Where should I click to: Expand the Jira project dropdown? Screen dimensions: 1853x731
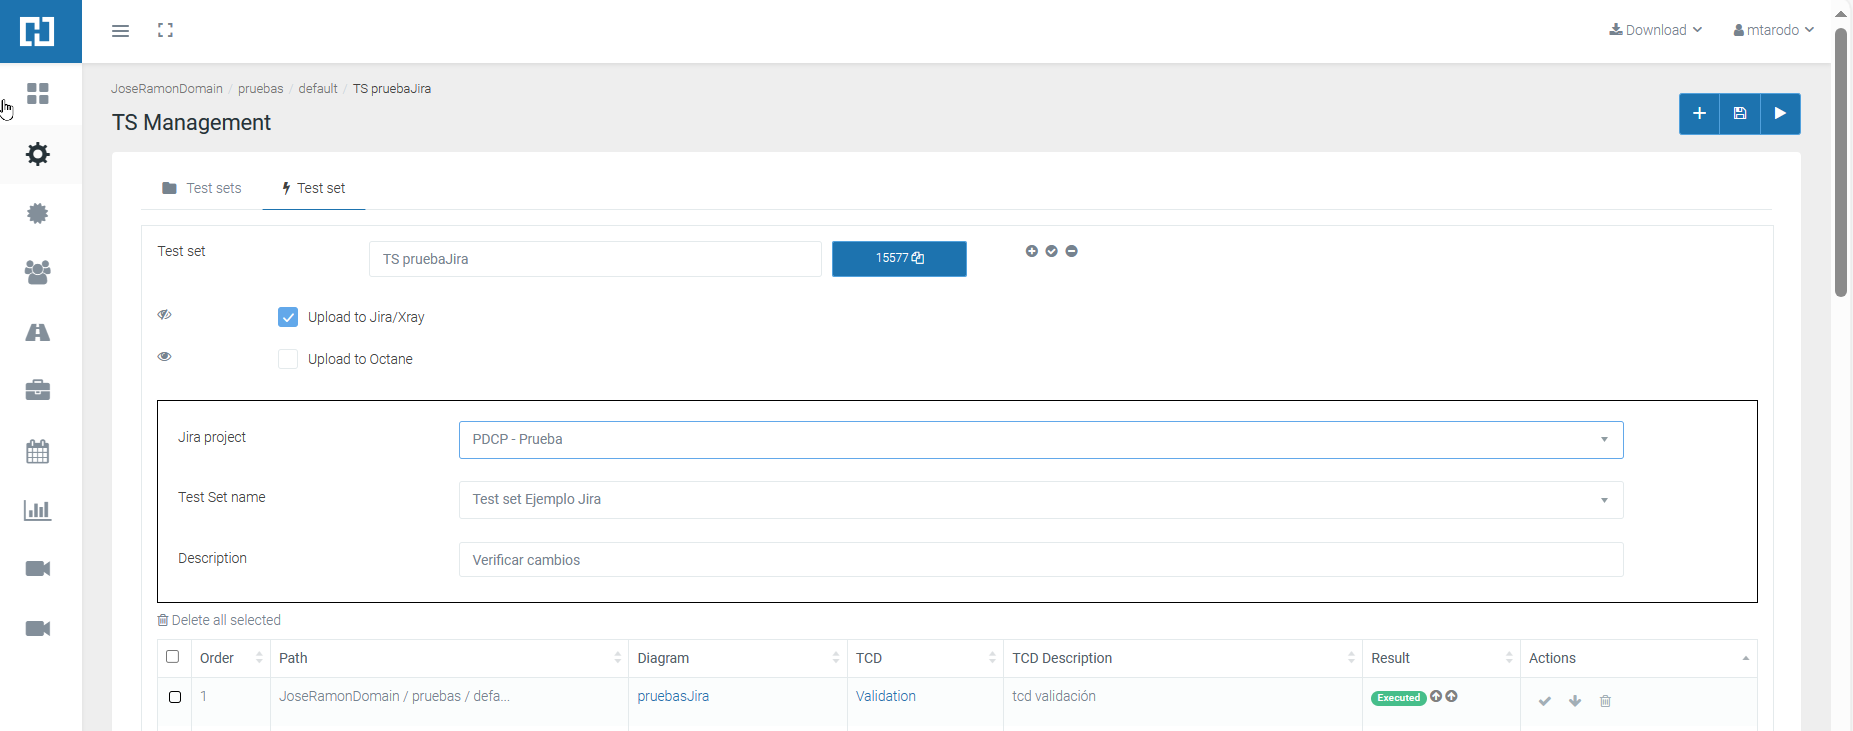coord(1040,440)
